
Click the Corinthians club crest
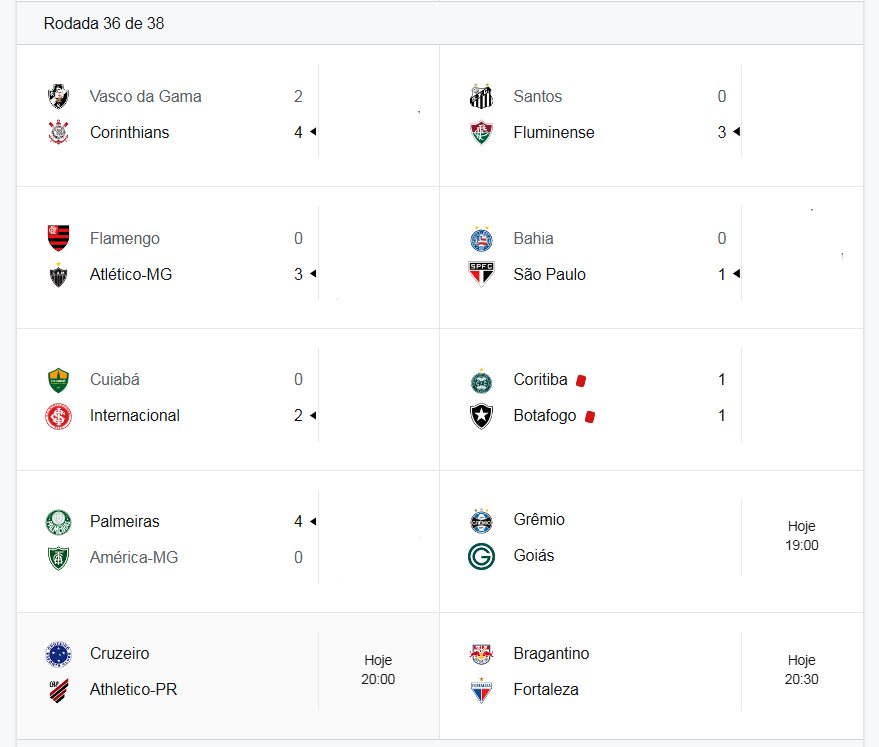pos(58,132)
